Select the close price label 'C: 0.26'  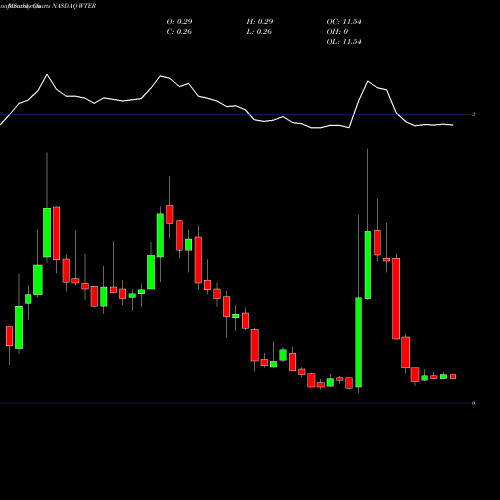(179, 32)
